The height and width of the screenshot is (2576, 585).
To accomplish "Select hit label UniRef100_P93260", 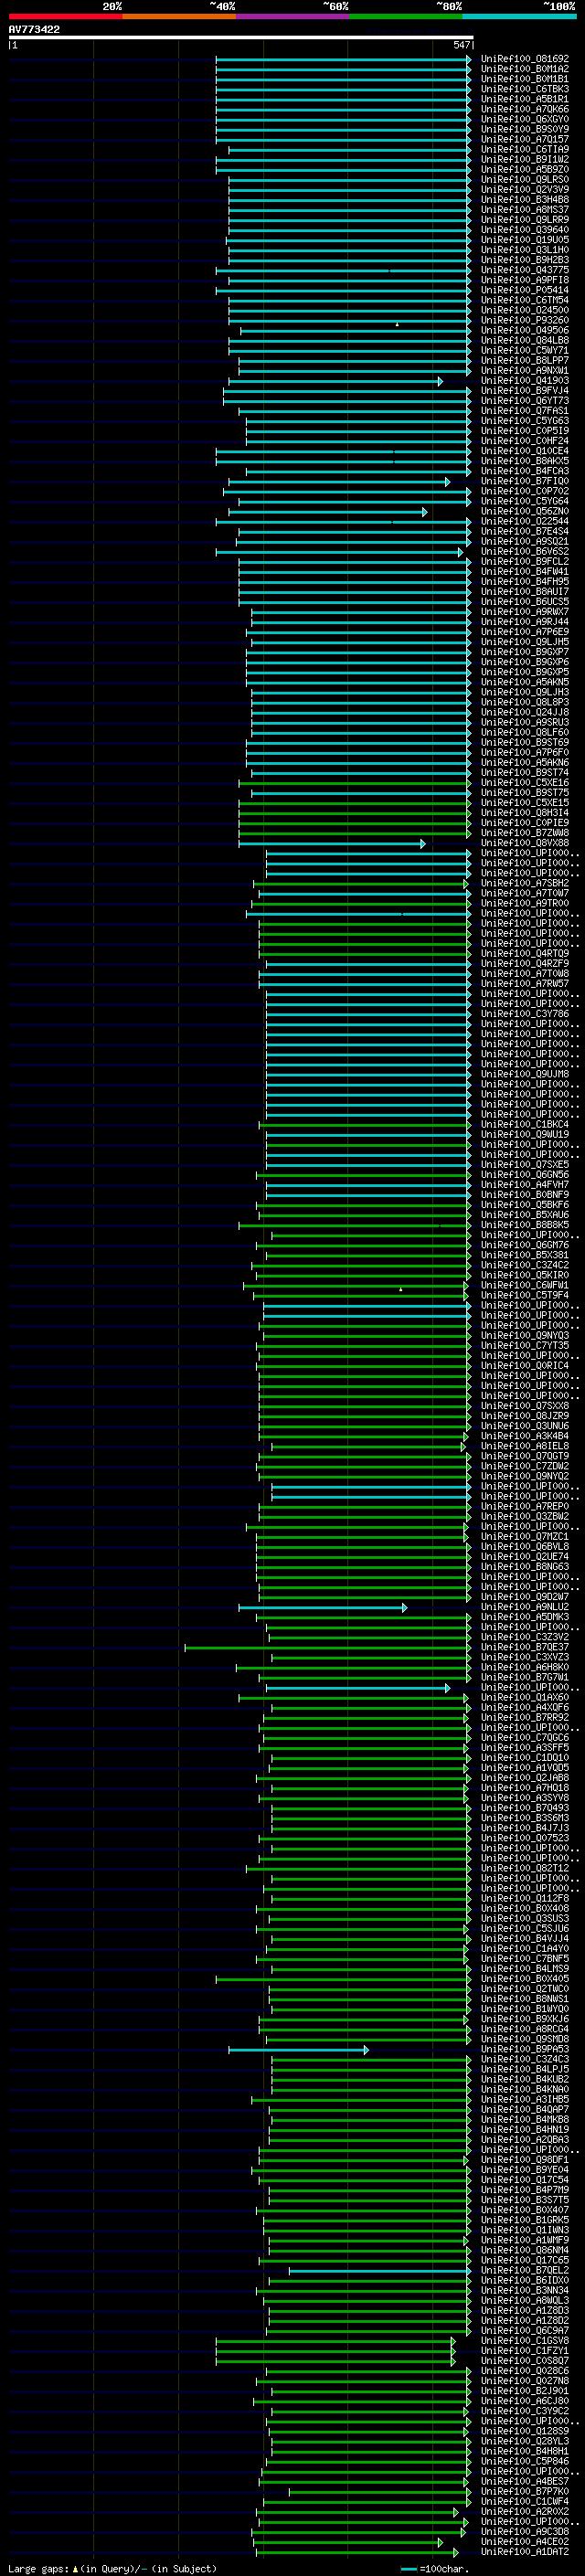I will 525,320.
